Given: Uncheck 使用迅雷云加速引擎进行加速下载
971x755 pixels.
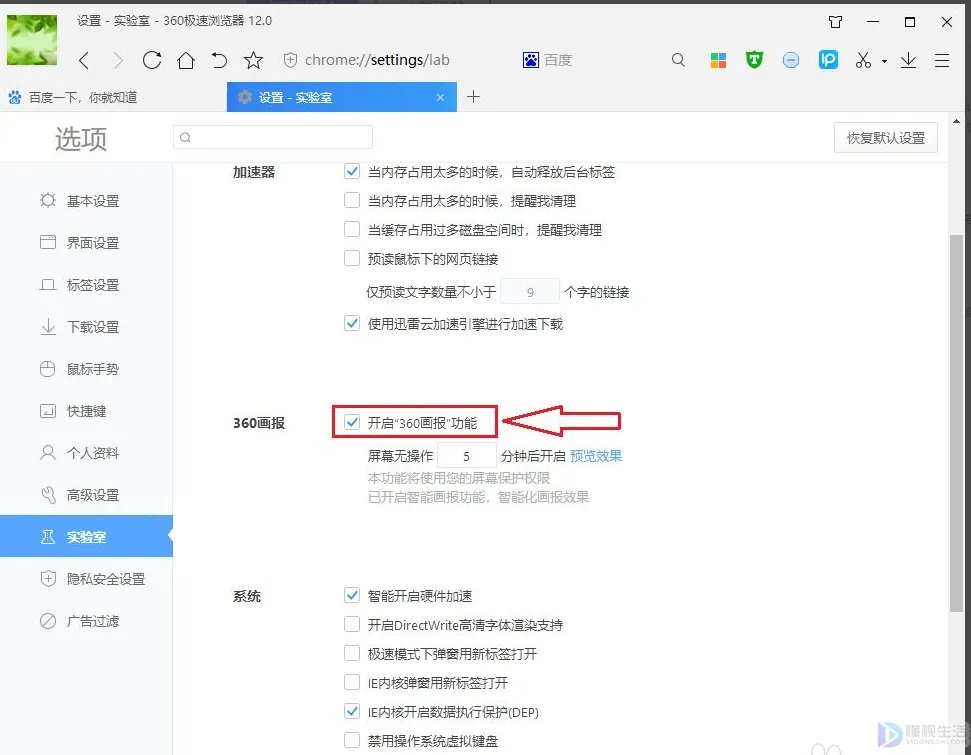Looking at the screenshot, I should pyautogui.click(x=352, y=323).
